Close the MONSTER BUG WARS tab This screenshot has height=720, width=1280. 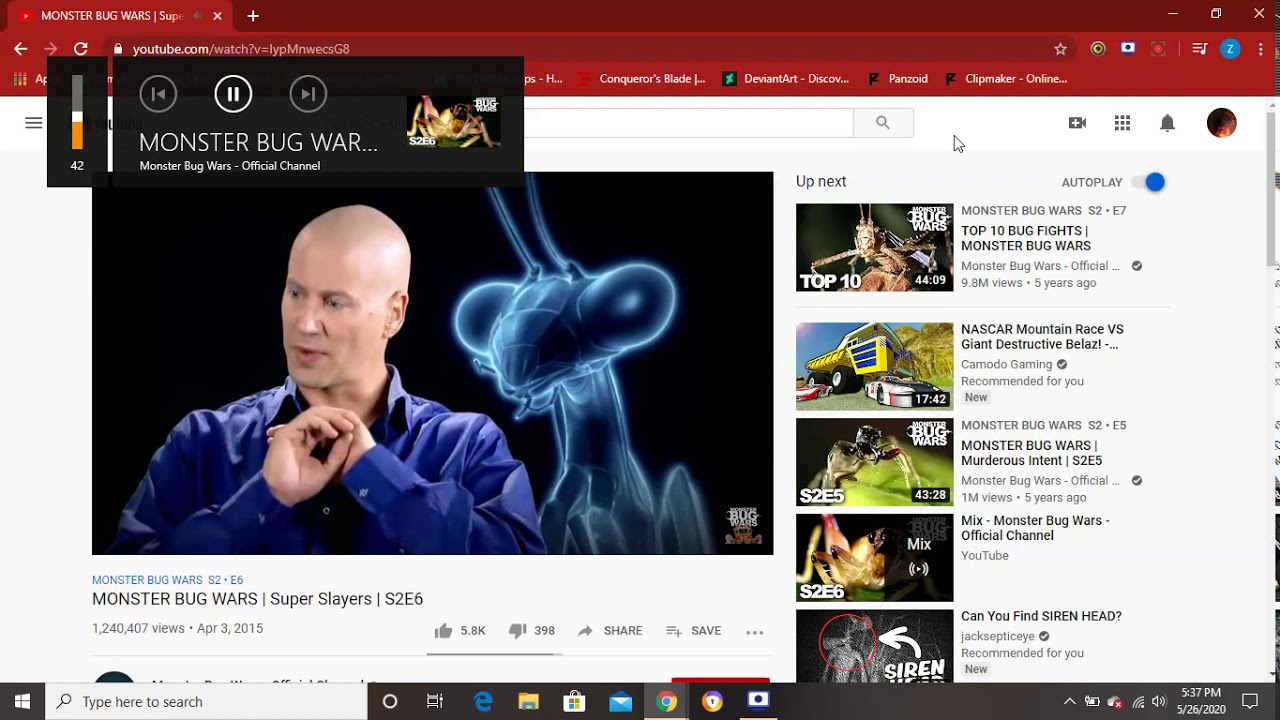(217, 16)
